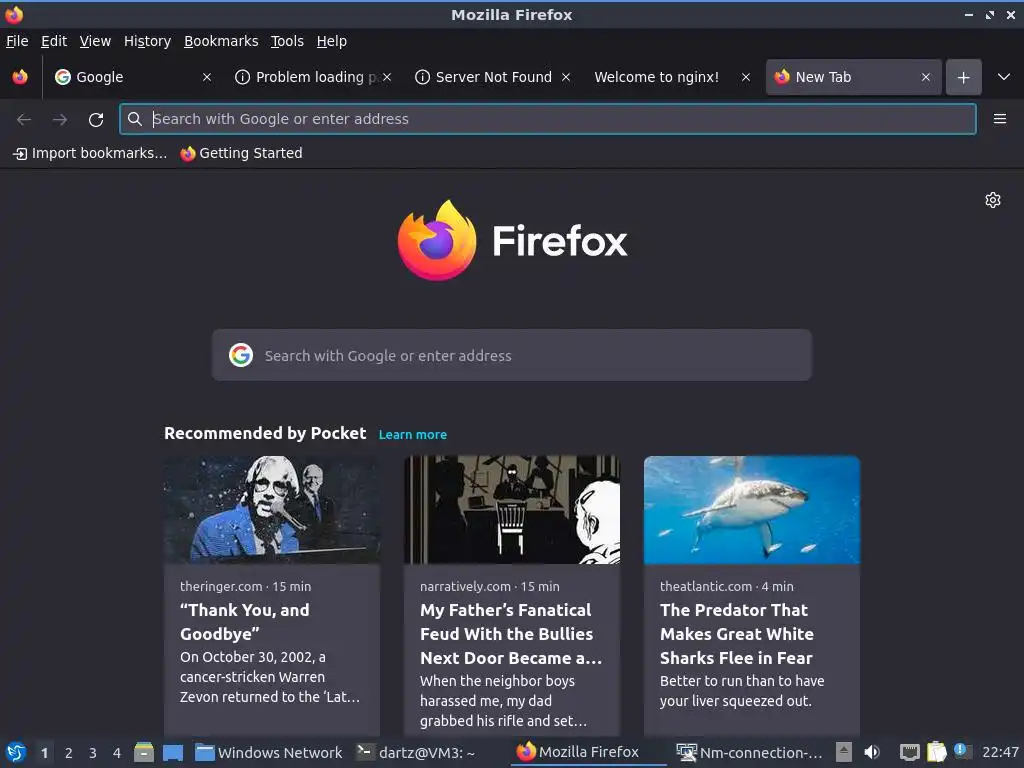Open the volume speaker tray icon
The height and width of the screenshot is (768, 1024).
[x=872, y=752]
